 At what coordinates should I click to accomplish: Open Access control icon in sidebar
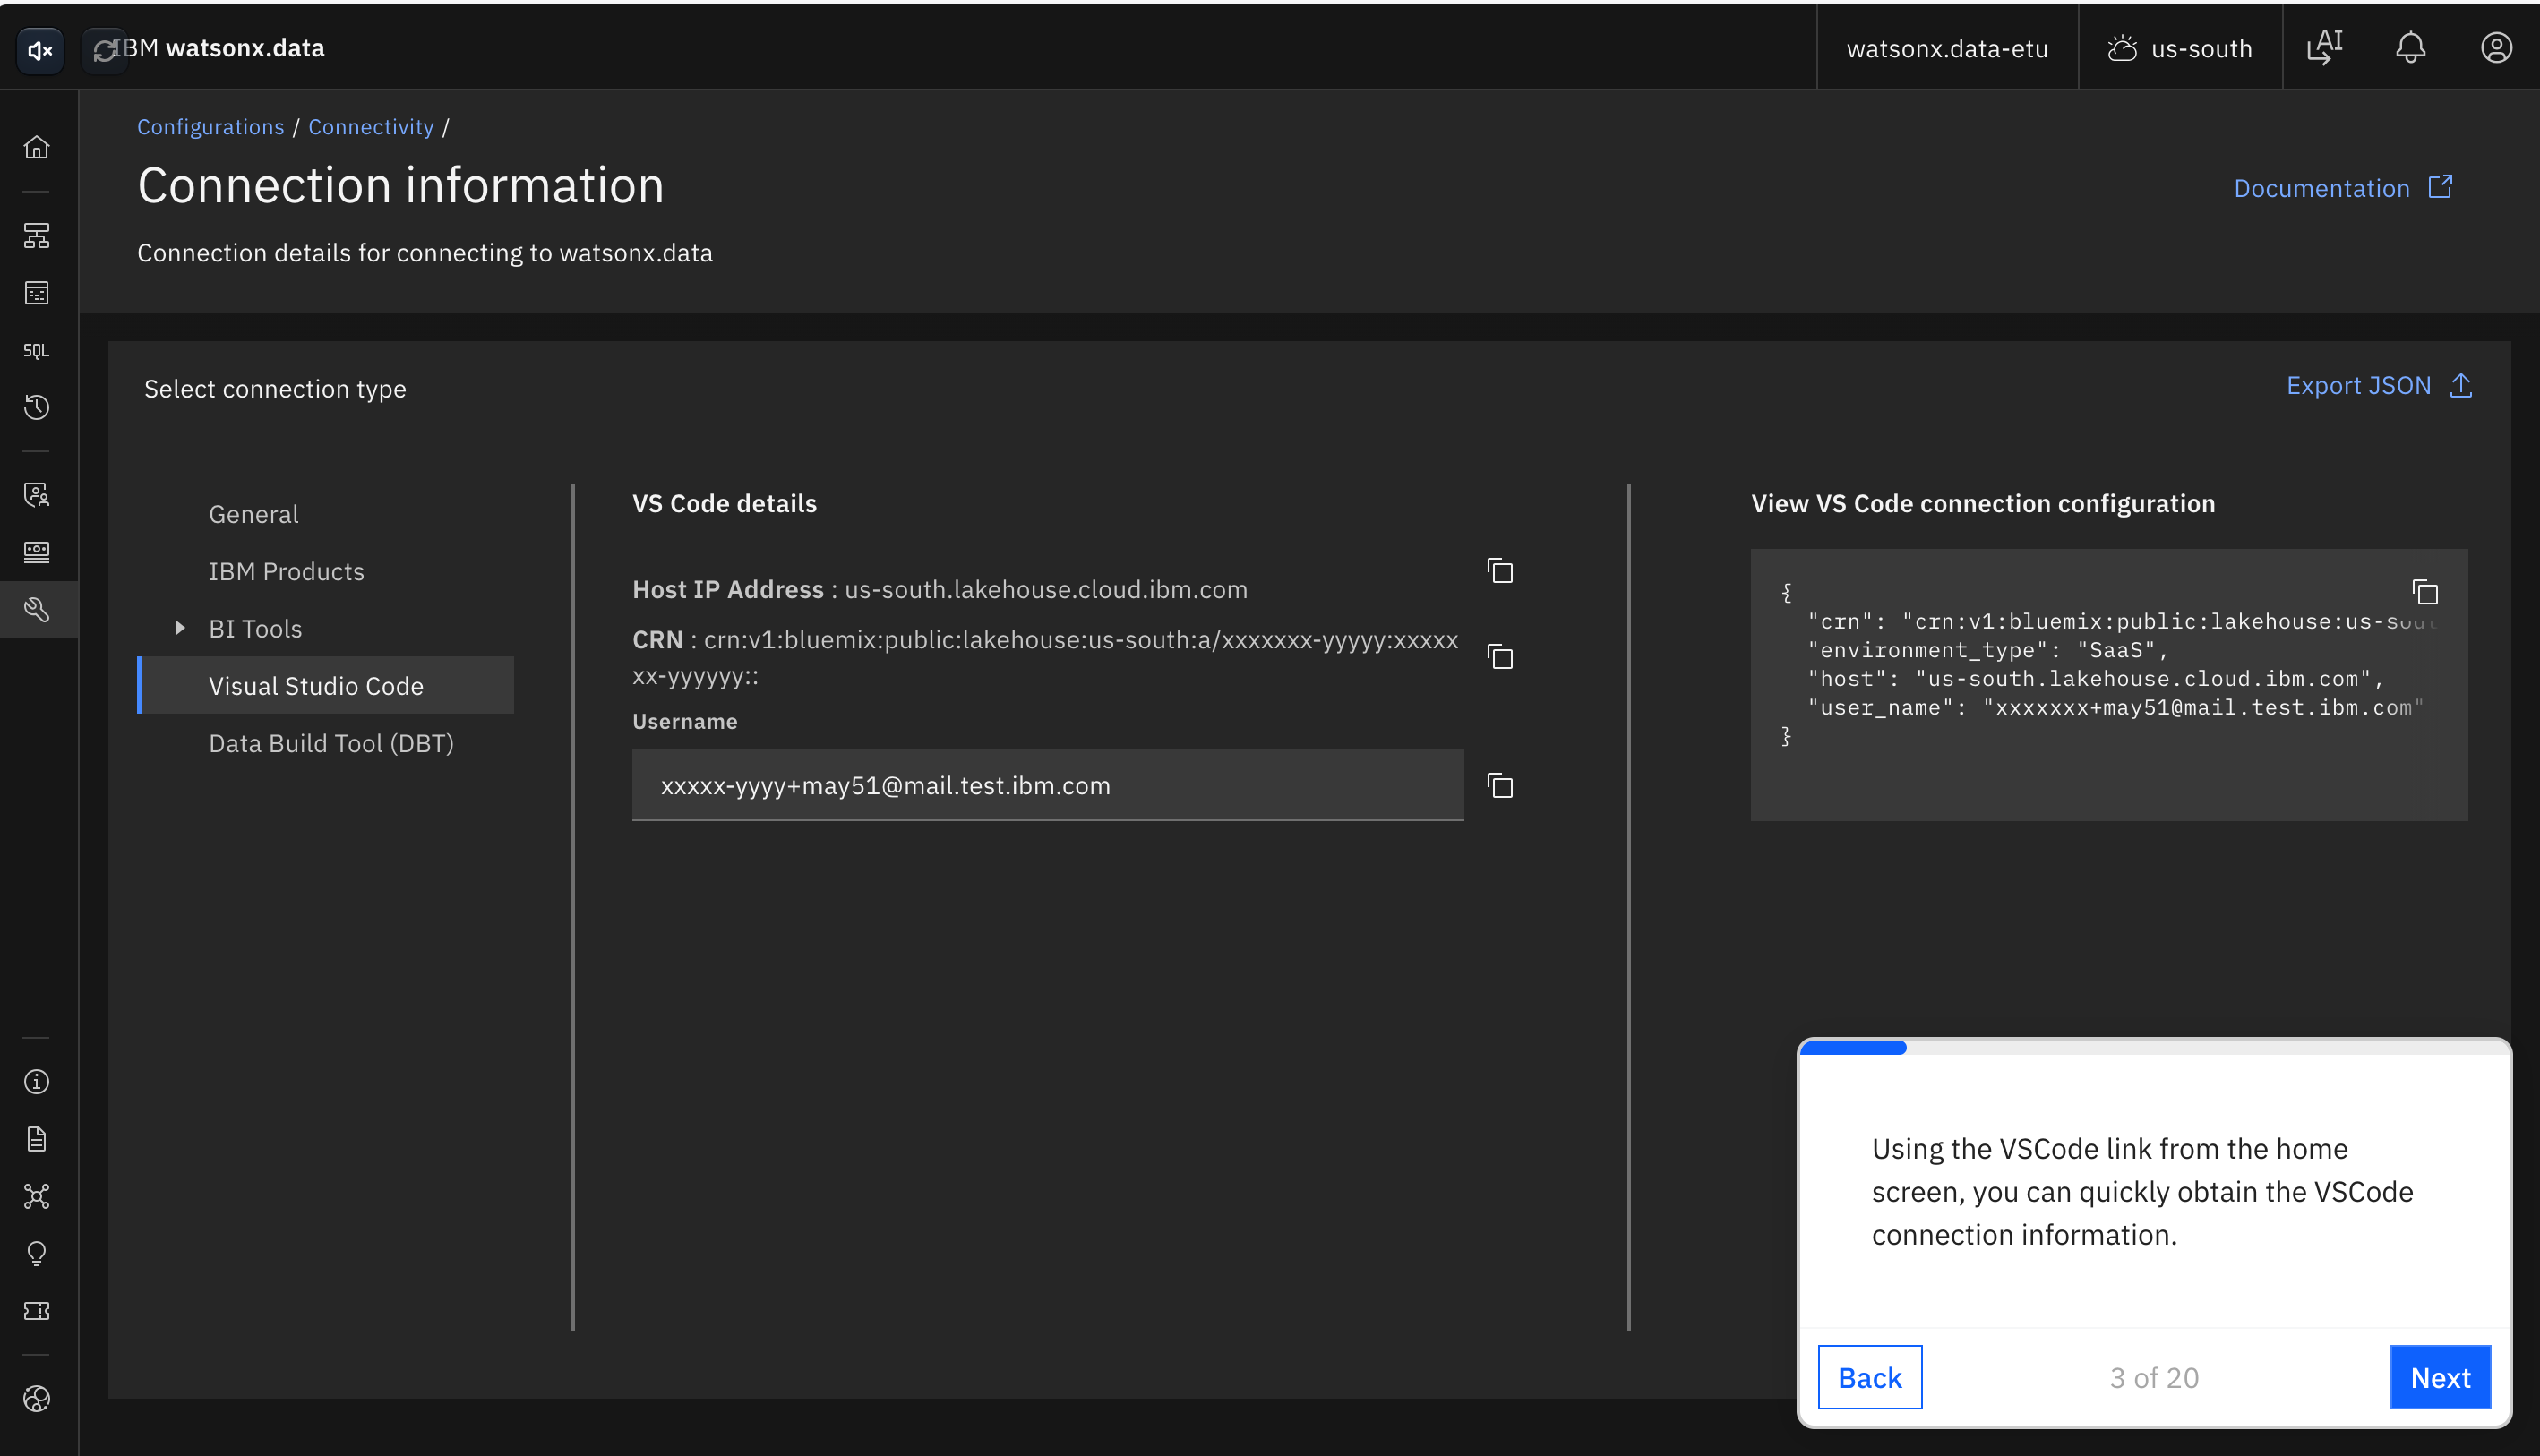(x=37, y=494)
